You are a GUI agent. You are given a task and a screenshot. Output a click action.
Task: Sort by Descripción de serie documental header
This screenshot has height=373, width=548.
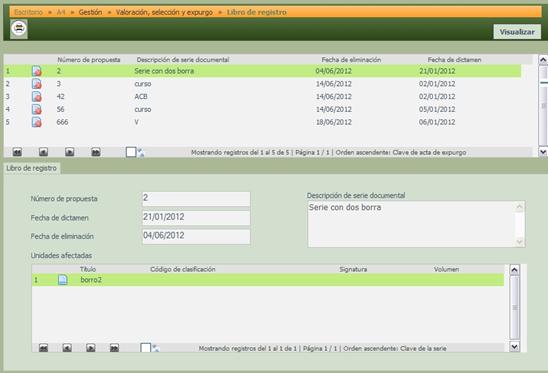pos(183,60)
